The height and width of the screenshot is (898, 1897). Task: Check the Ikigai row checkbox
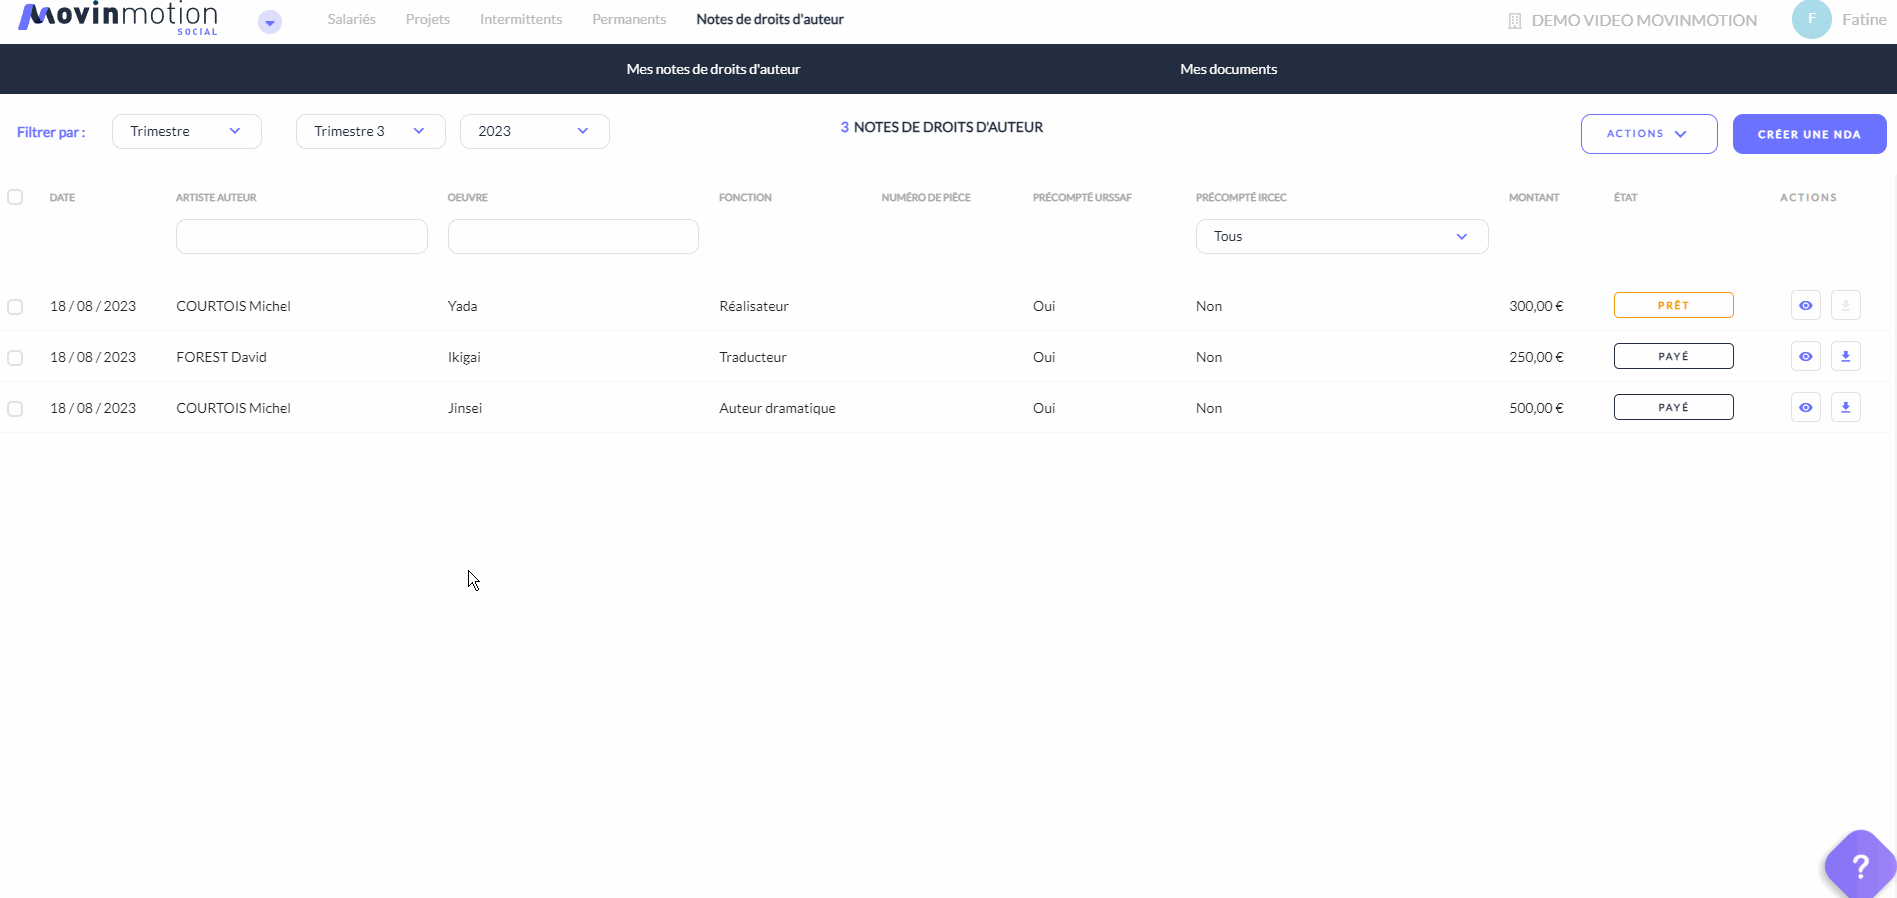(15, 357)
